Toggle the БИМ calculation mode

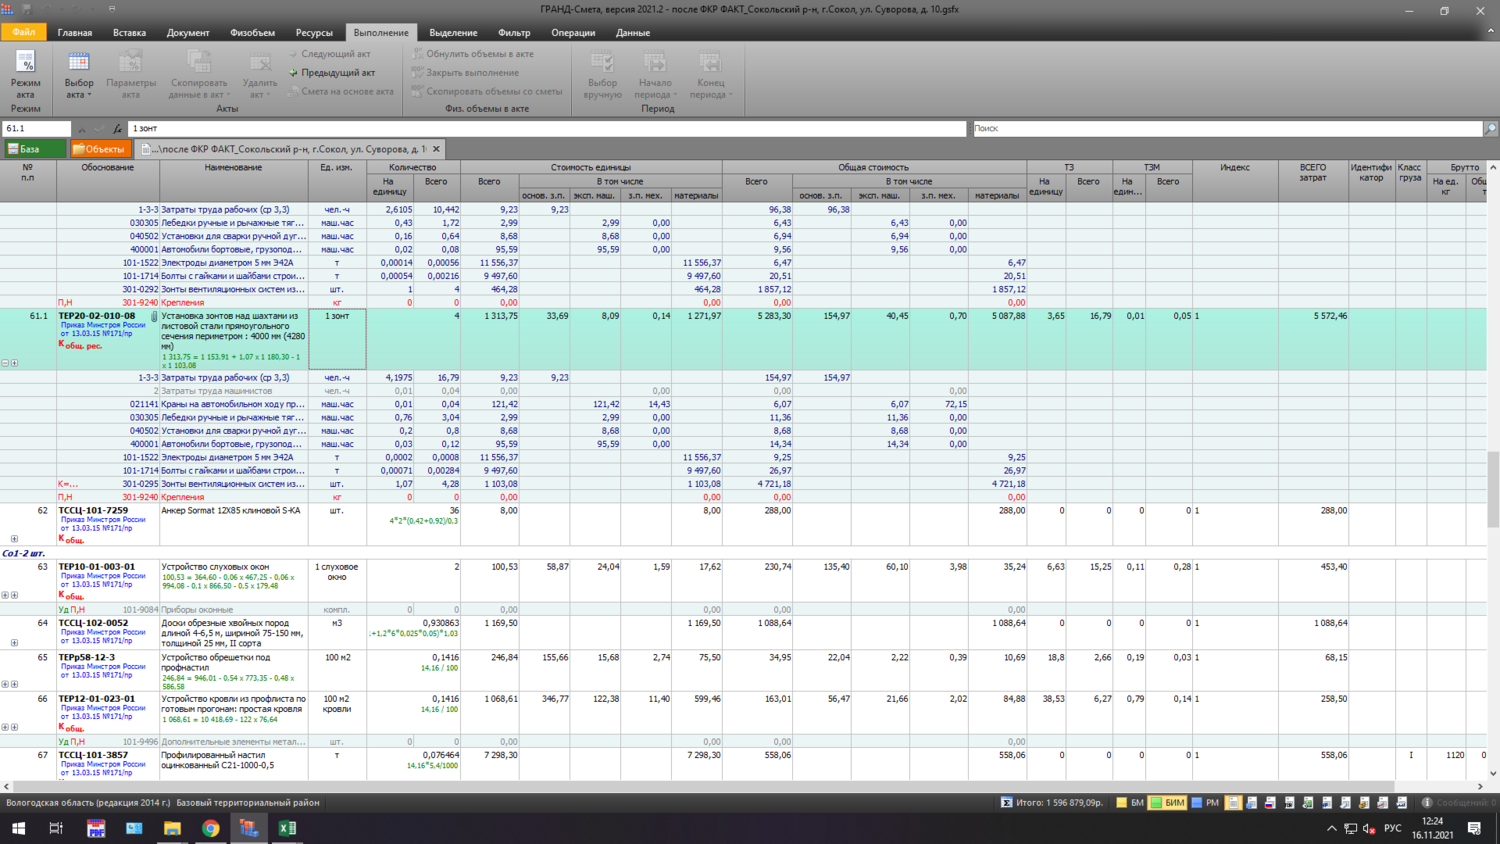[x=1167, y=802]
